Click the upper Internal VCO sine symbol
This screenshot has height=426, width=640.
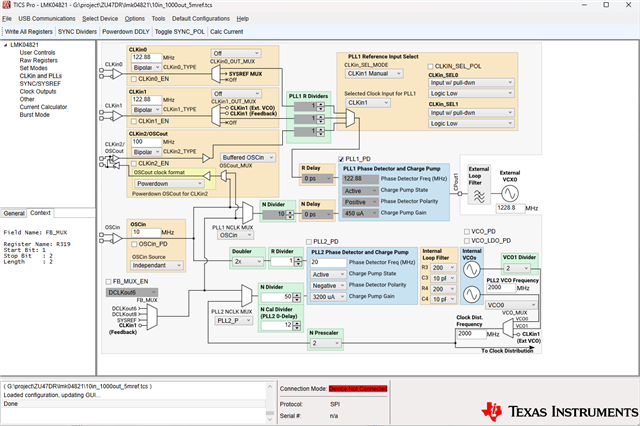coord(471,270)
